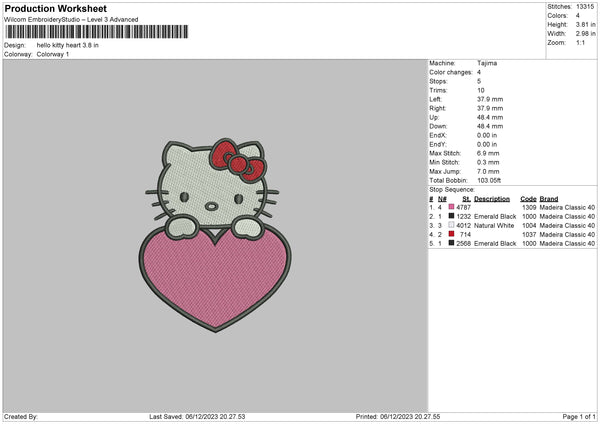Click the 'Description' column header
Image resolution: width=600 pixels, height=424 pixels.
coord(492,199)
